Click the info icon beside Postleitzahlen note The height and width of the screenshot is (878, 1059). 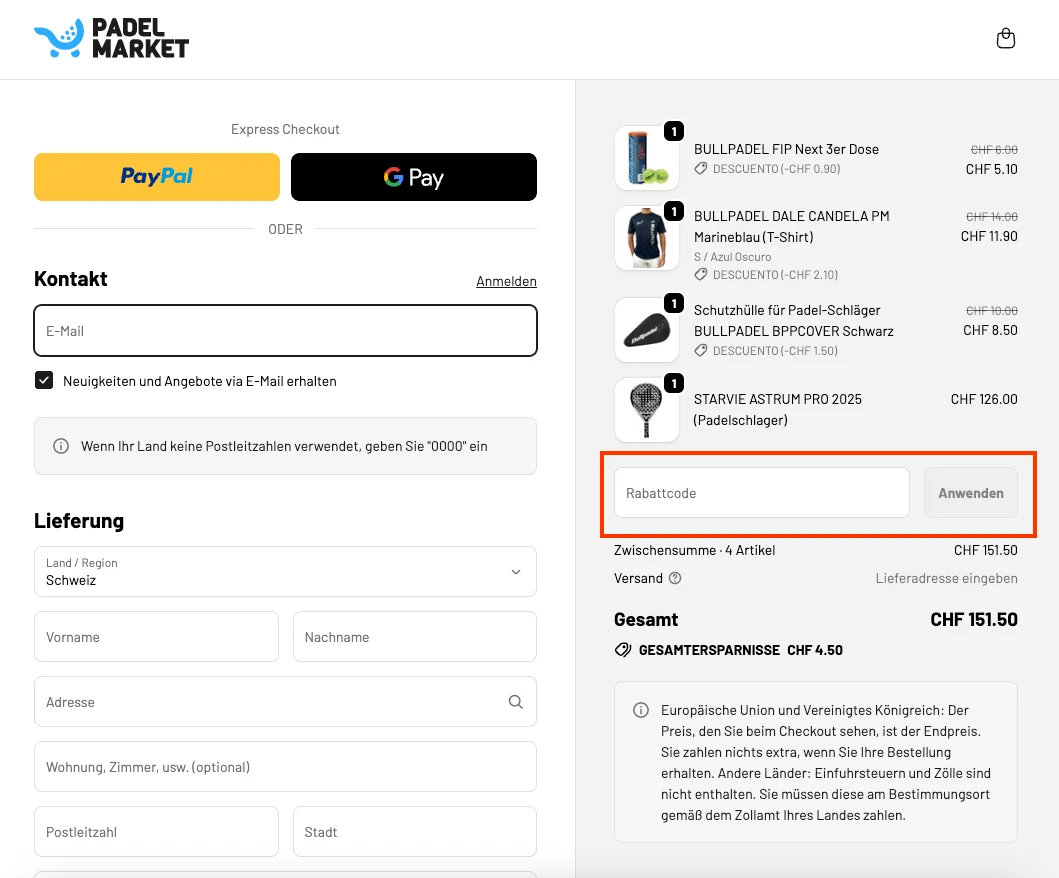pyautogui.click(x=61, y=446)
